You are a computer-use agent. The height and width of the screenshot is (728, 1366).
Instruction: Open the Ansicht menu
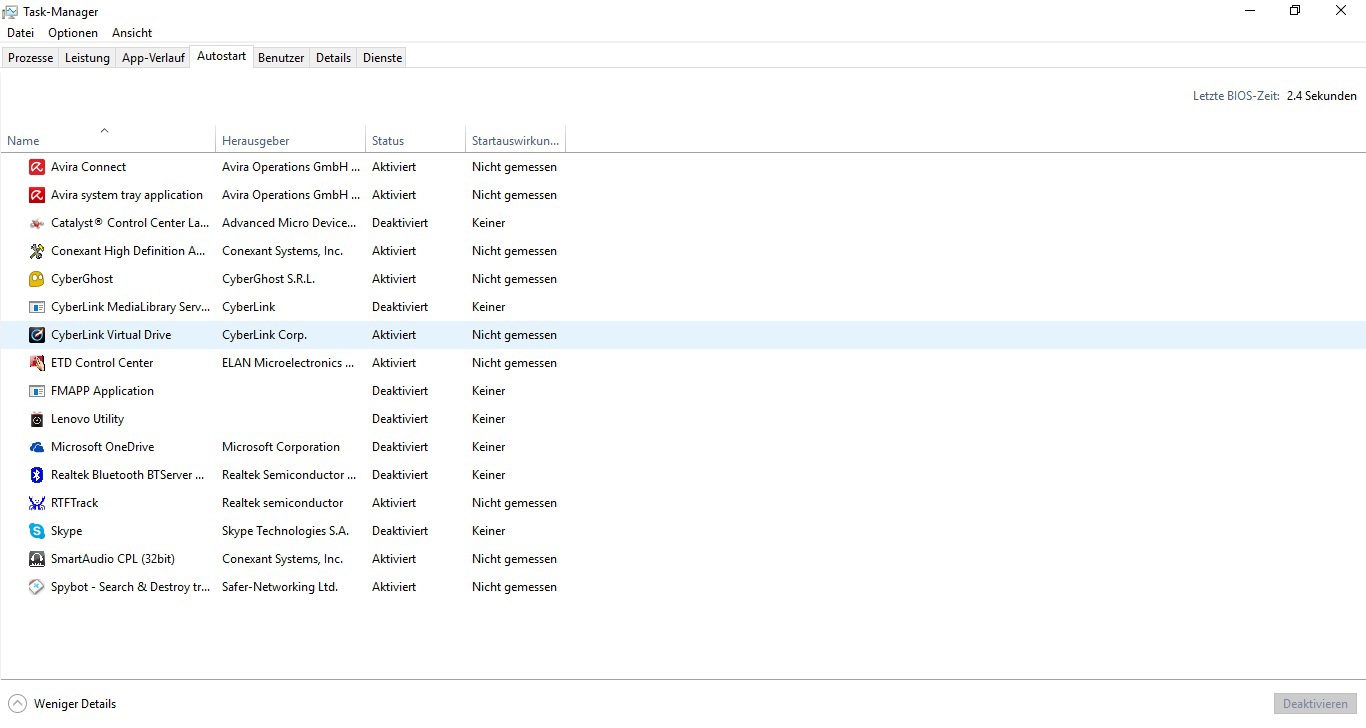pyautogui.click(x=132, y=33)
